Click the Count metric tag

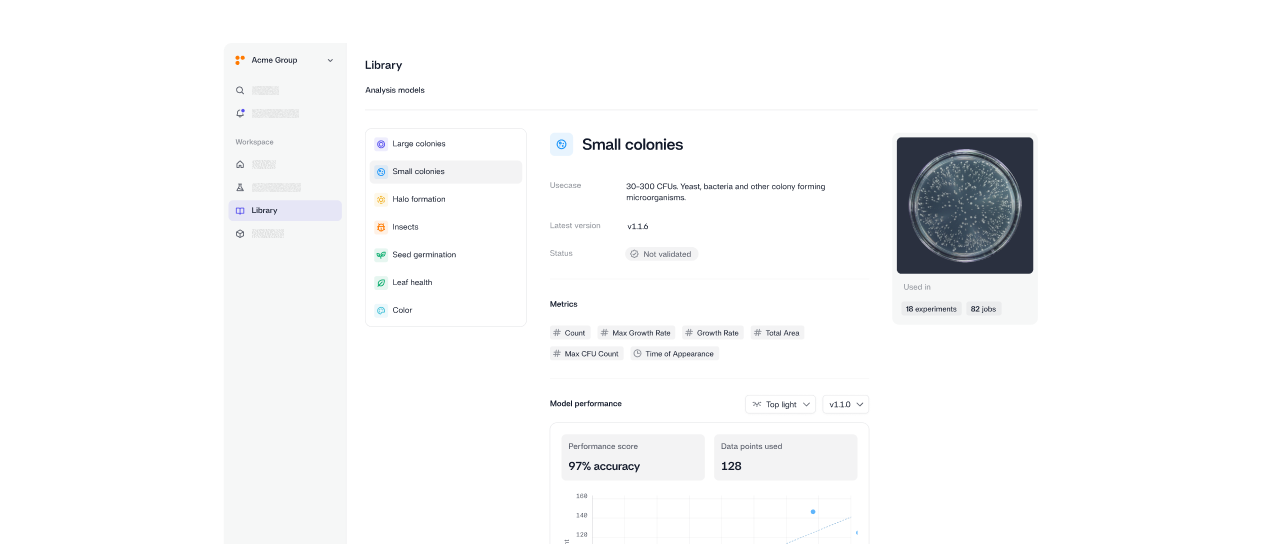pyautogui.click(x=570, y=333)
